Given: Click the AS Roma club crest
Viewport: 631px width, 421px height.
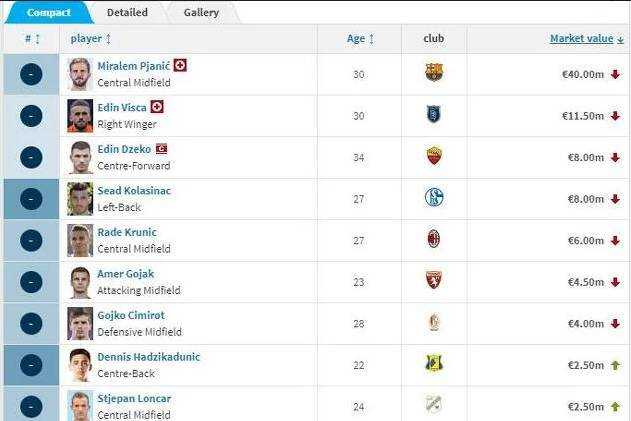Looking at the screenshot, I should [433, 156].
